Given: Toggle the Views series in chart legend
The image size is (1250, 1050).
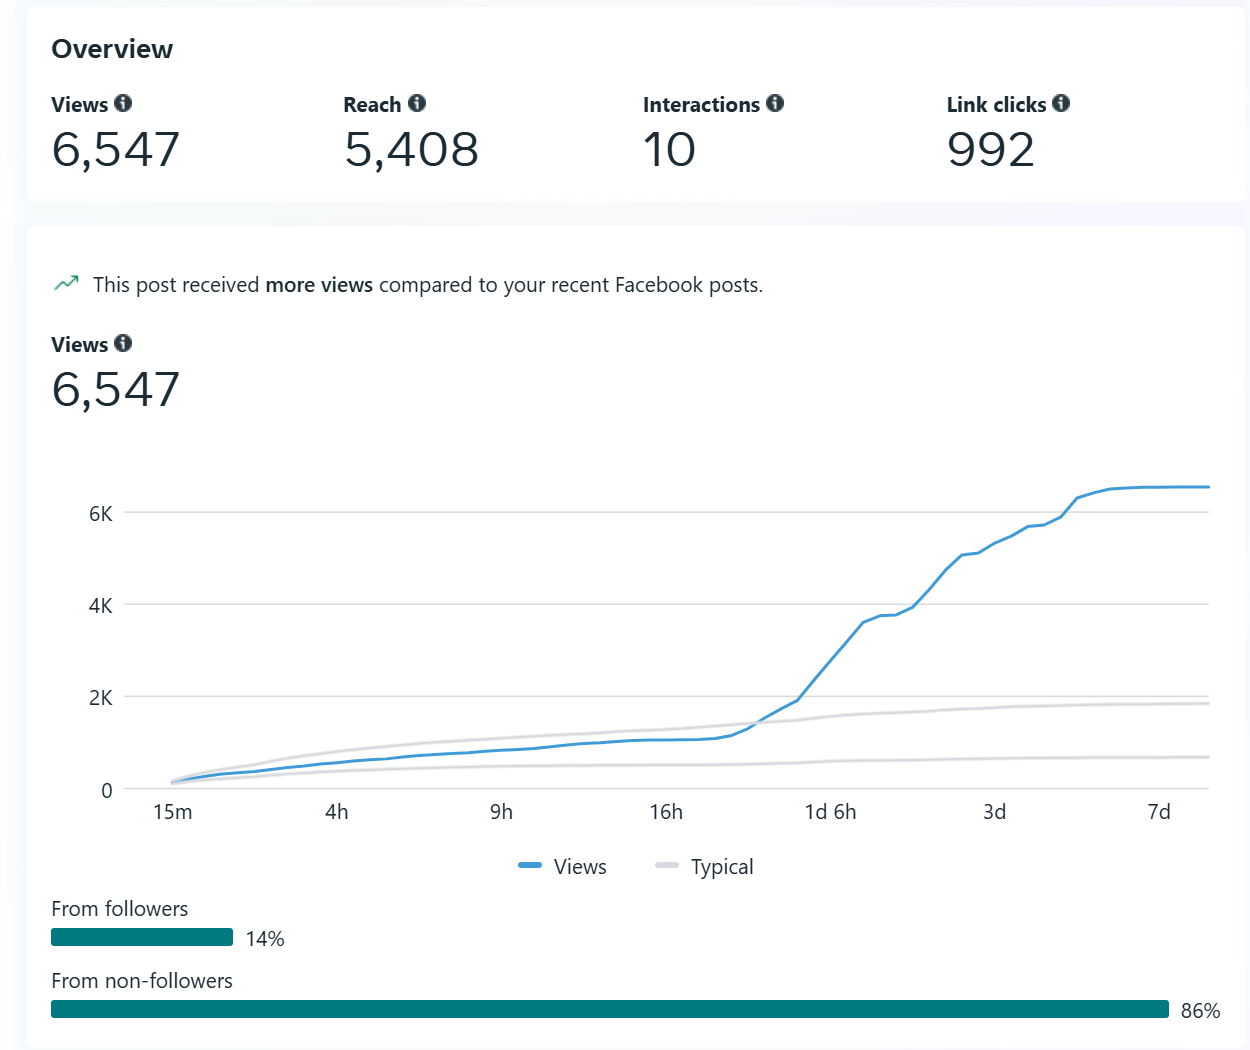Looking at the screenshot, I should point(563,866).
